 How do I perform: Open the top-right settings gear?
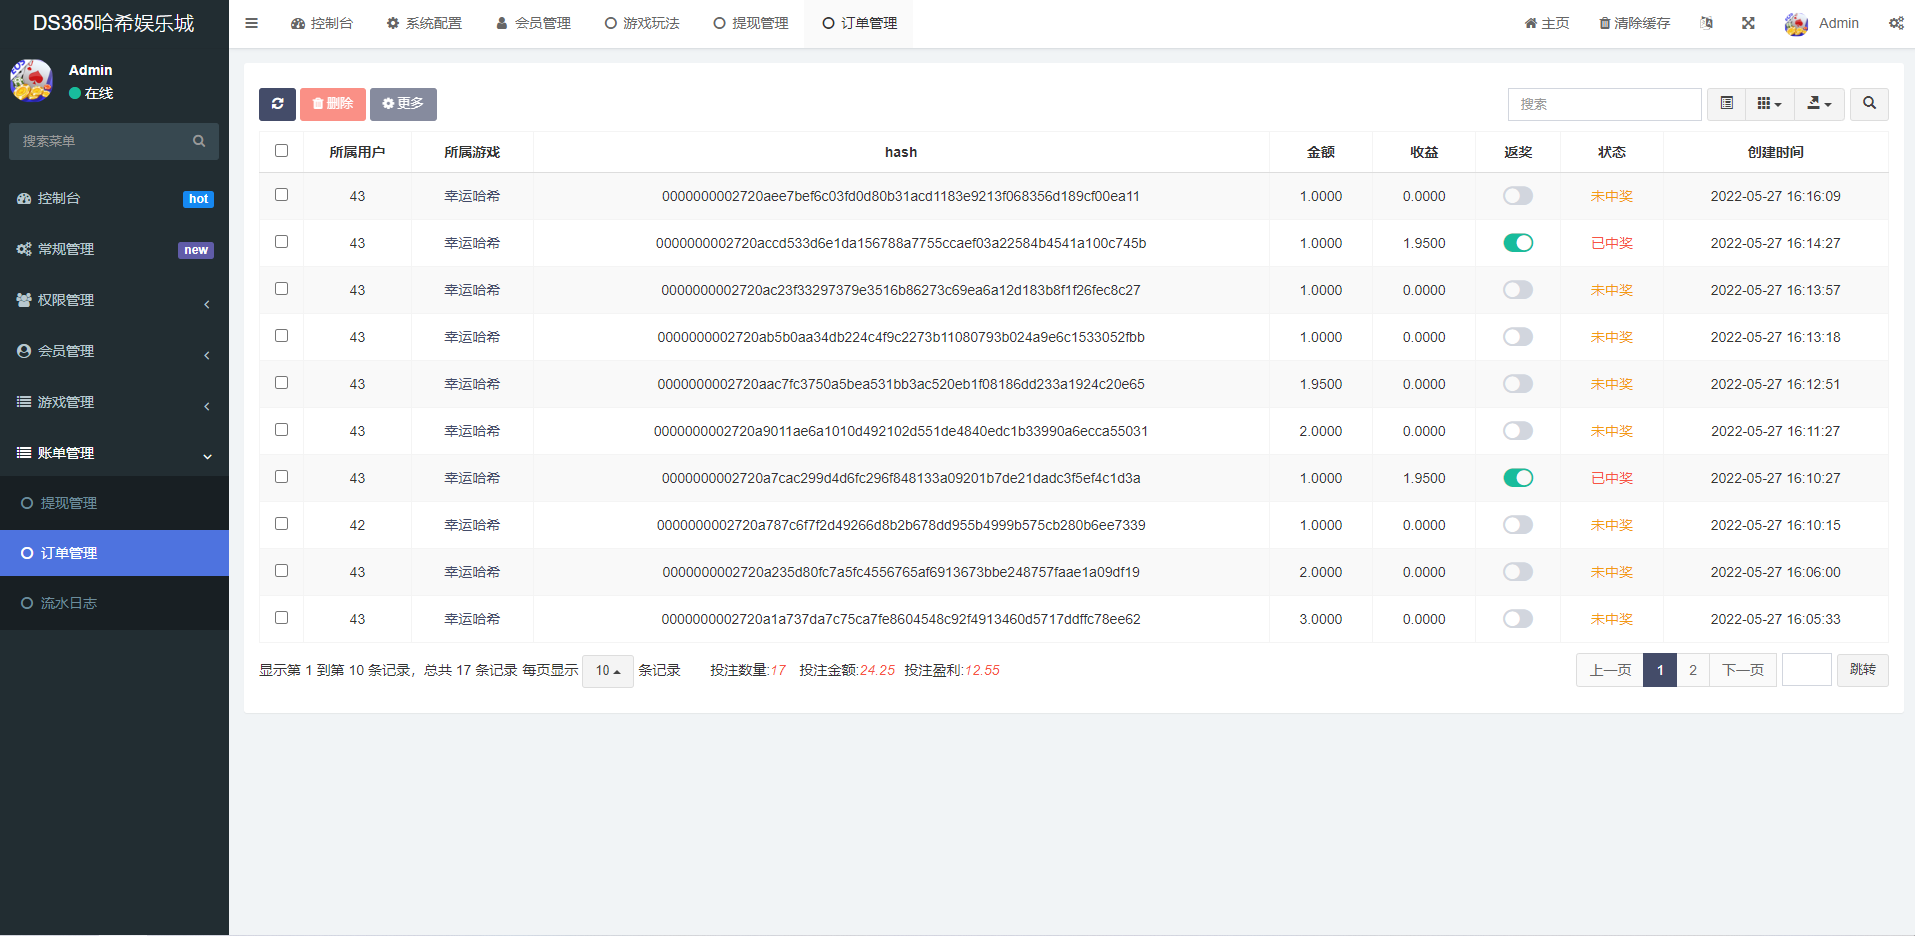1897,22
